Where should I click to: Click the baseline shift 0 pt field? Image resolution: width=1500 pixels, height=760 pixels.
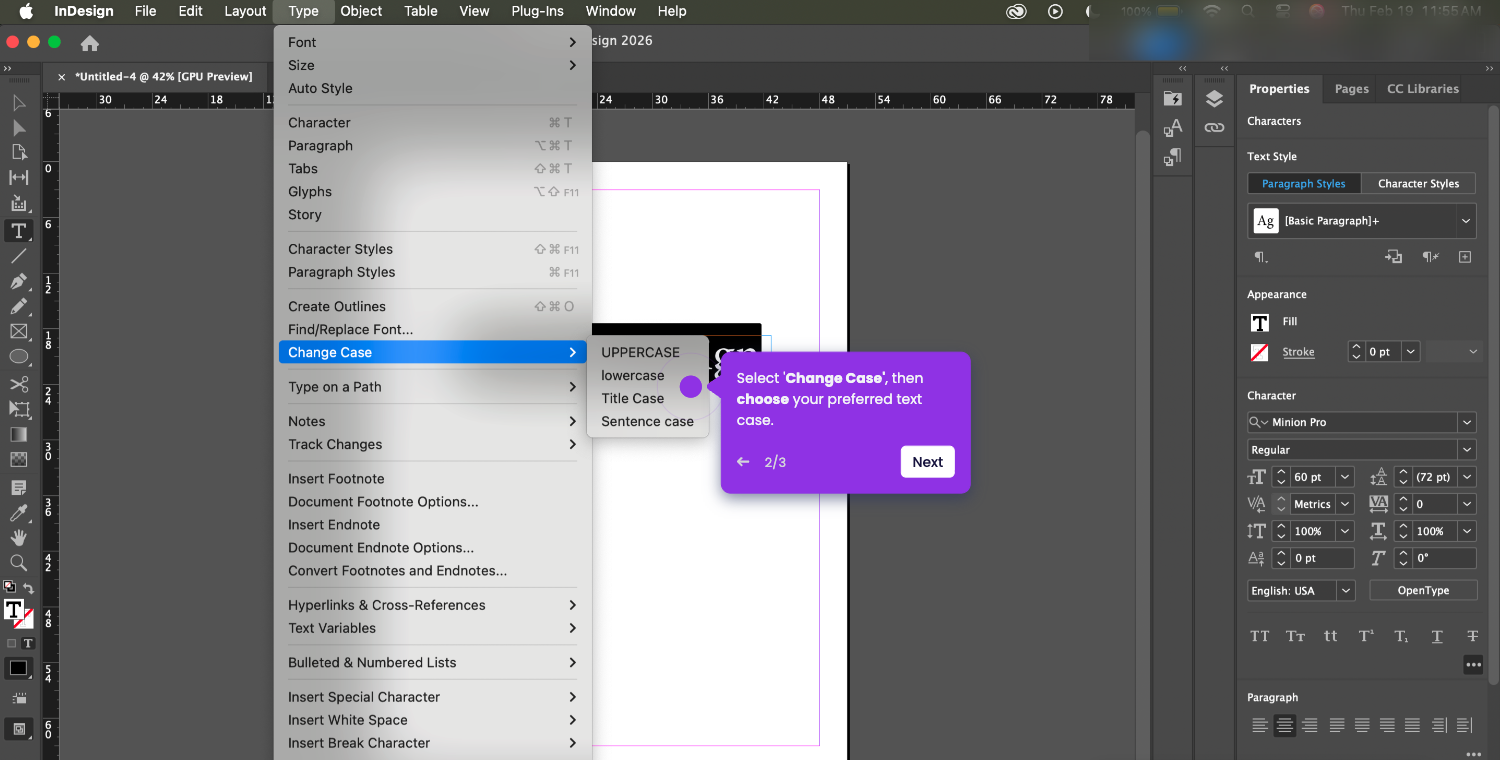coord(1320,558)
